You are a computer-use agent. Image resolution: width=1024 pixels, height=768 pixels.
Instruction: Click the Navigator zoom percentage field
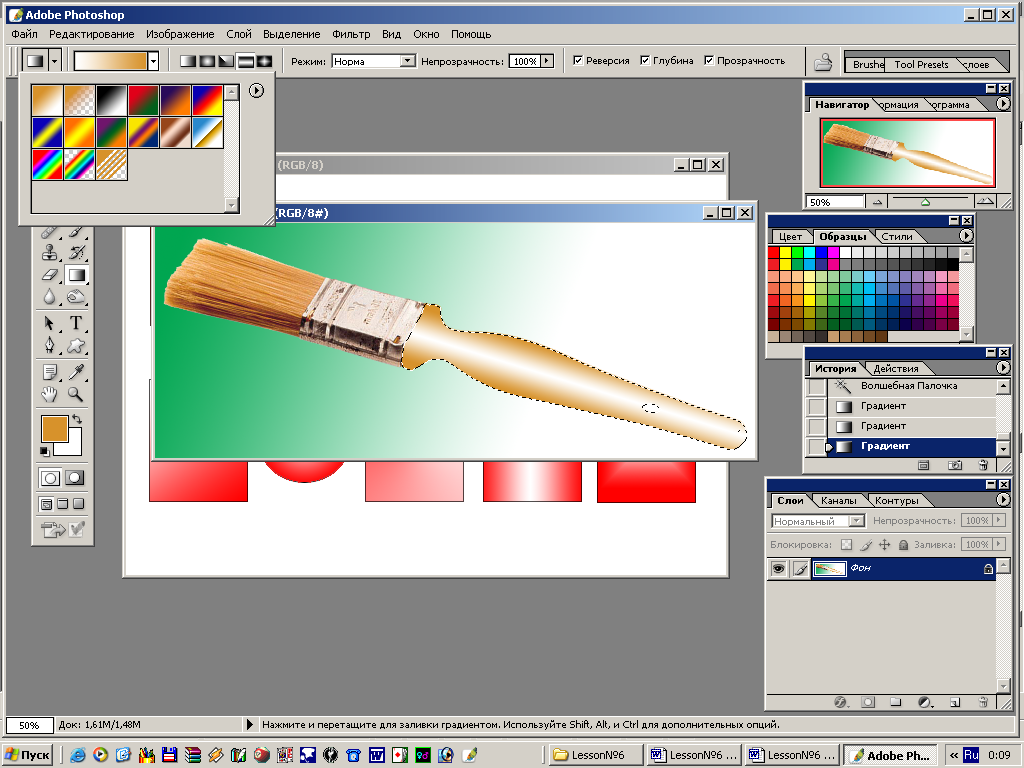coord(835,202)
